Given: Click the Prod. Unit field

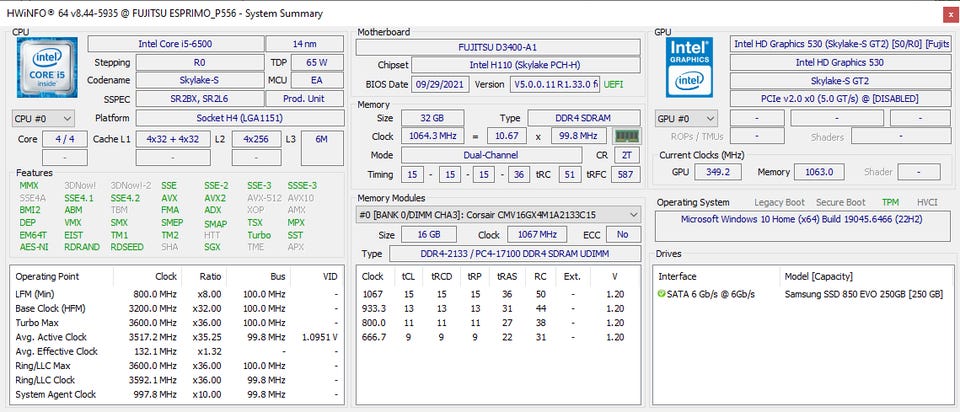Looking at the screenshot, I should [x=304, y=99].
